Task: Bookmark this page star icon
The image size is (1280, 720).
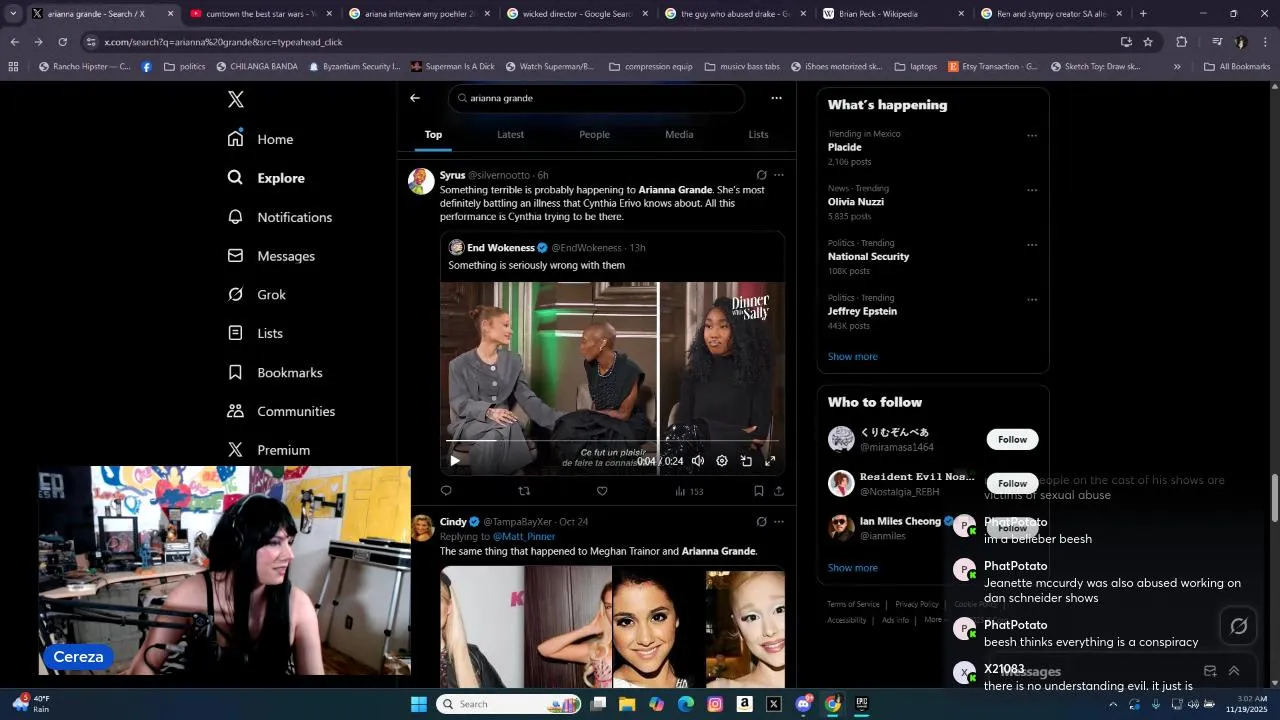Action: (x=1148, y=42)
